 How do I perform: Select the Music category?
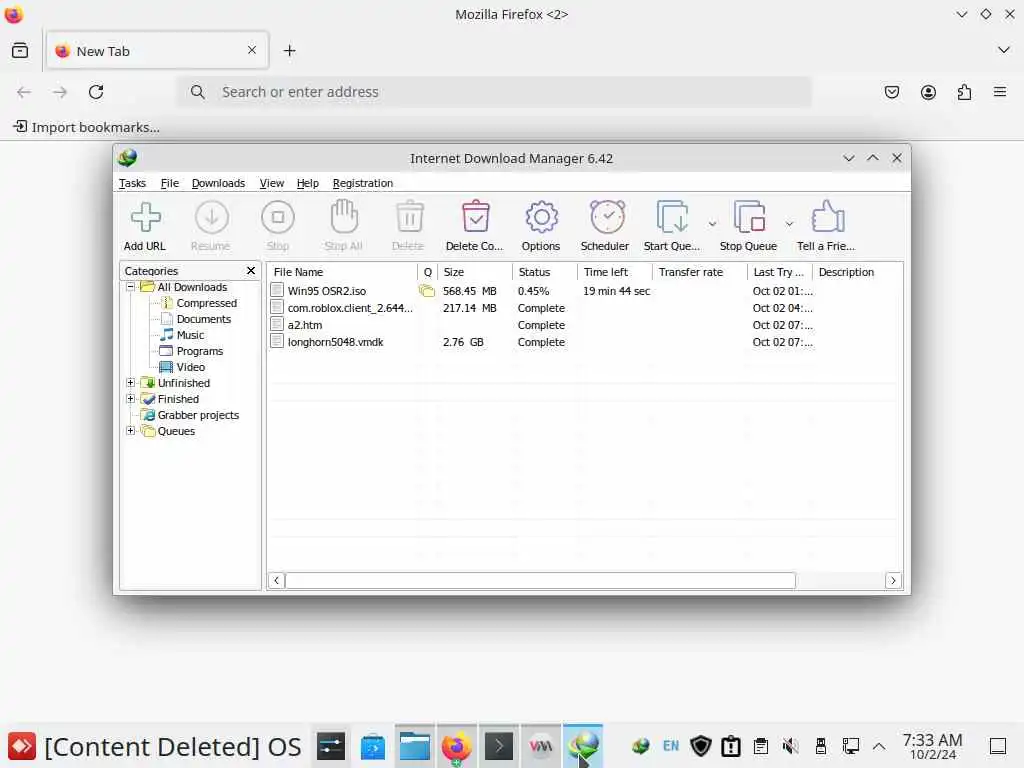pyautogui.click(x=190, y=335)
